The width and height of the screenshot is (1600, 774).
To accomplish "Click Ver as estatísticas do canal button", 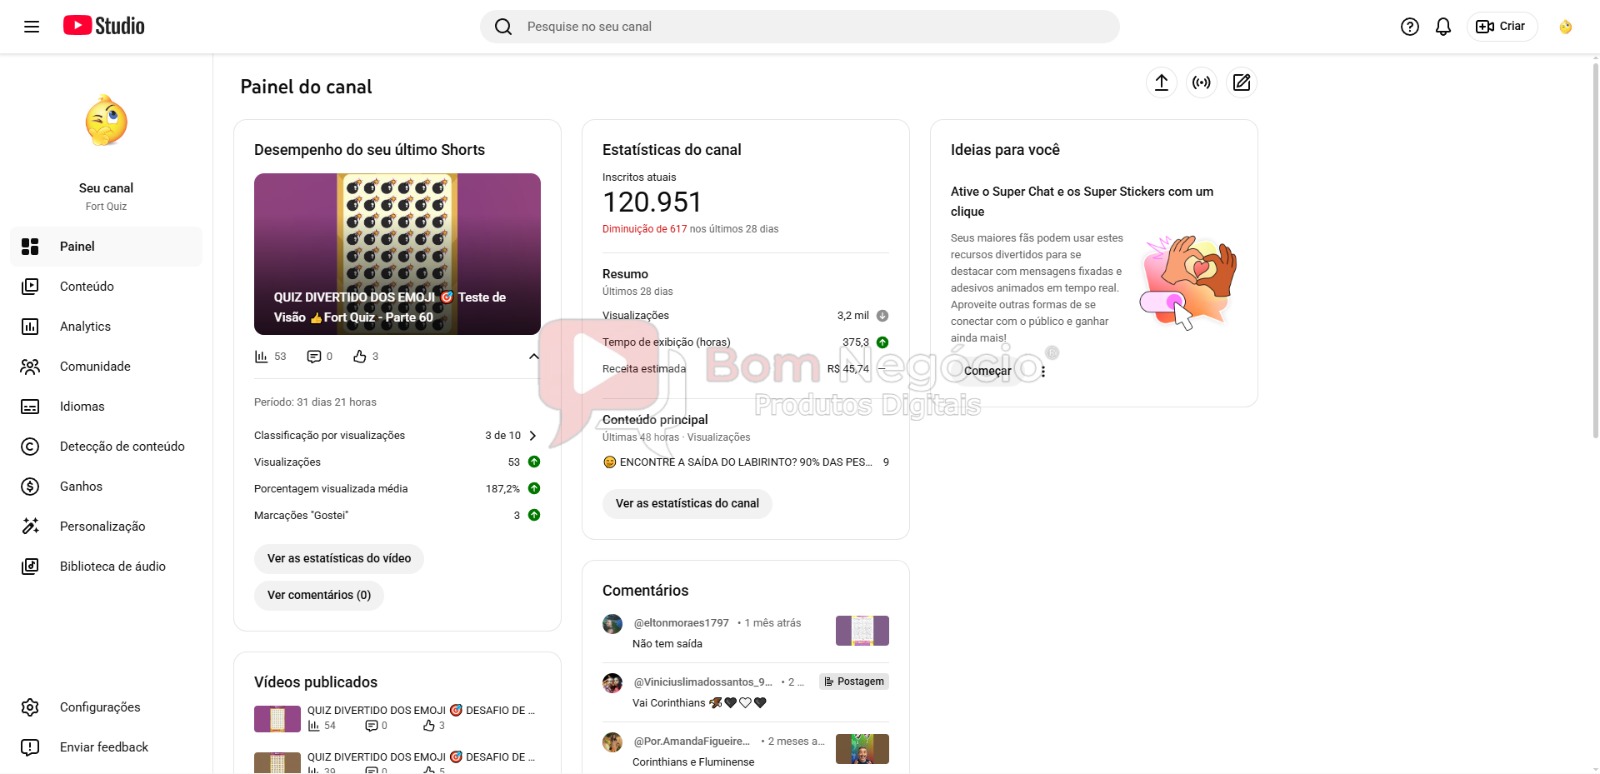I will point(687,504).
